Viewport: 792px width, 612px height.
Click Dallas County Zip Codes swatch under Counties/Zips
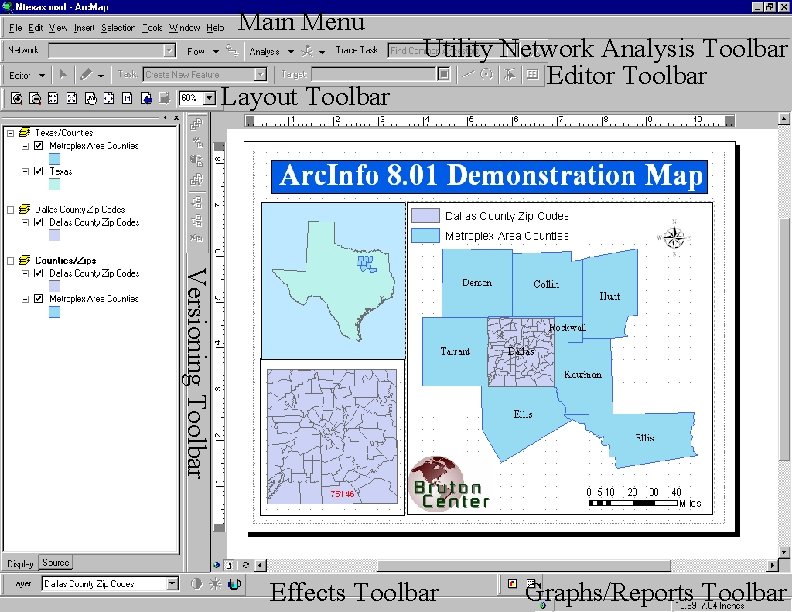[55, 286]
